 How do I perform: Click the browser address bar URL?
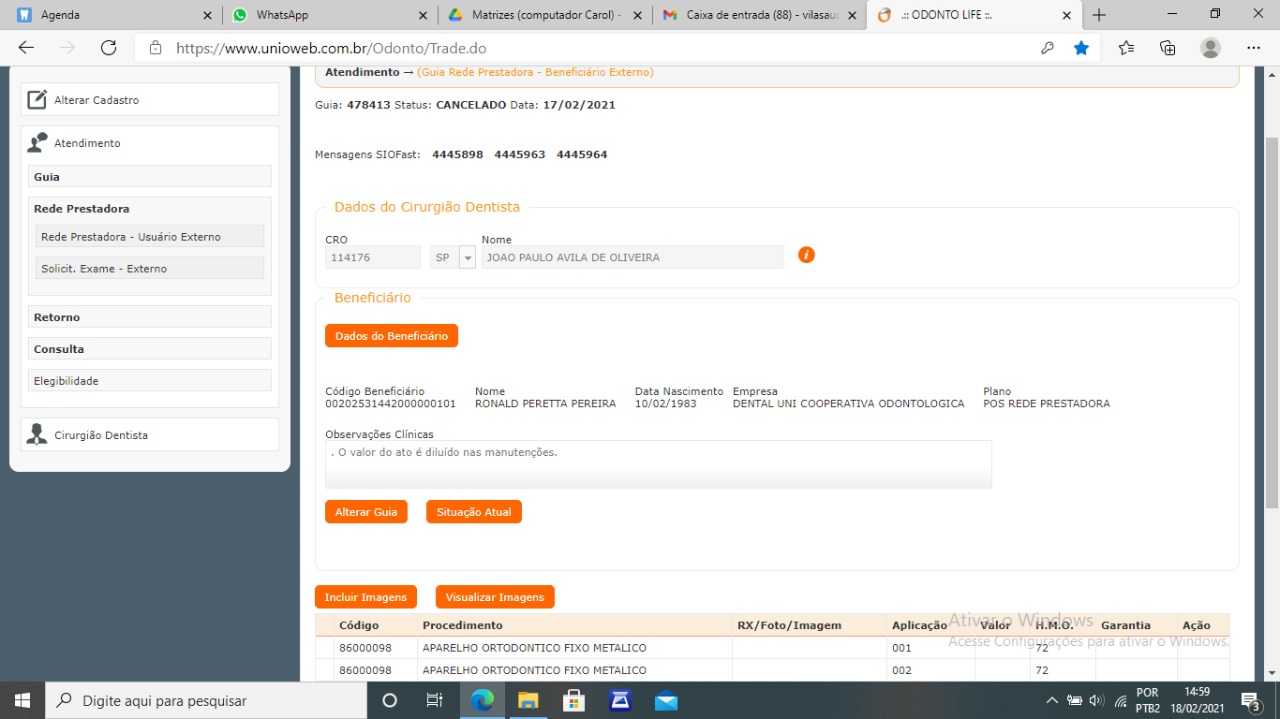[331, 48]
